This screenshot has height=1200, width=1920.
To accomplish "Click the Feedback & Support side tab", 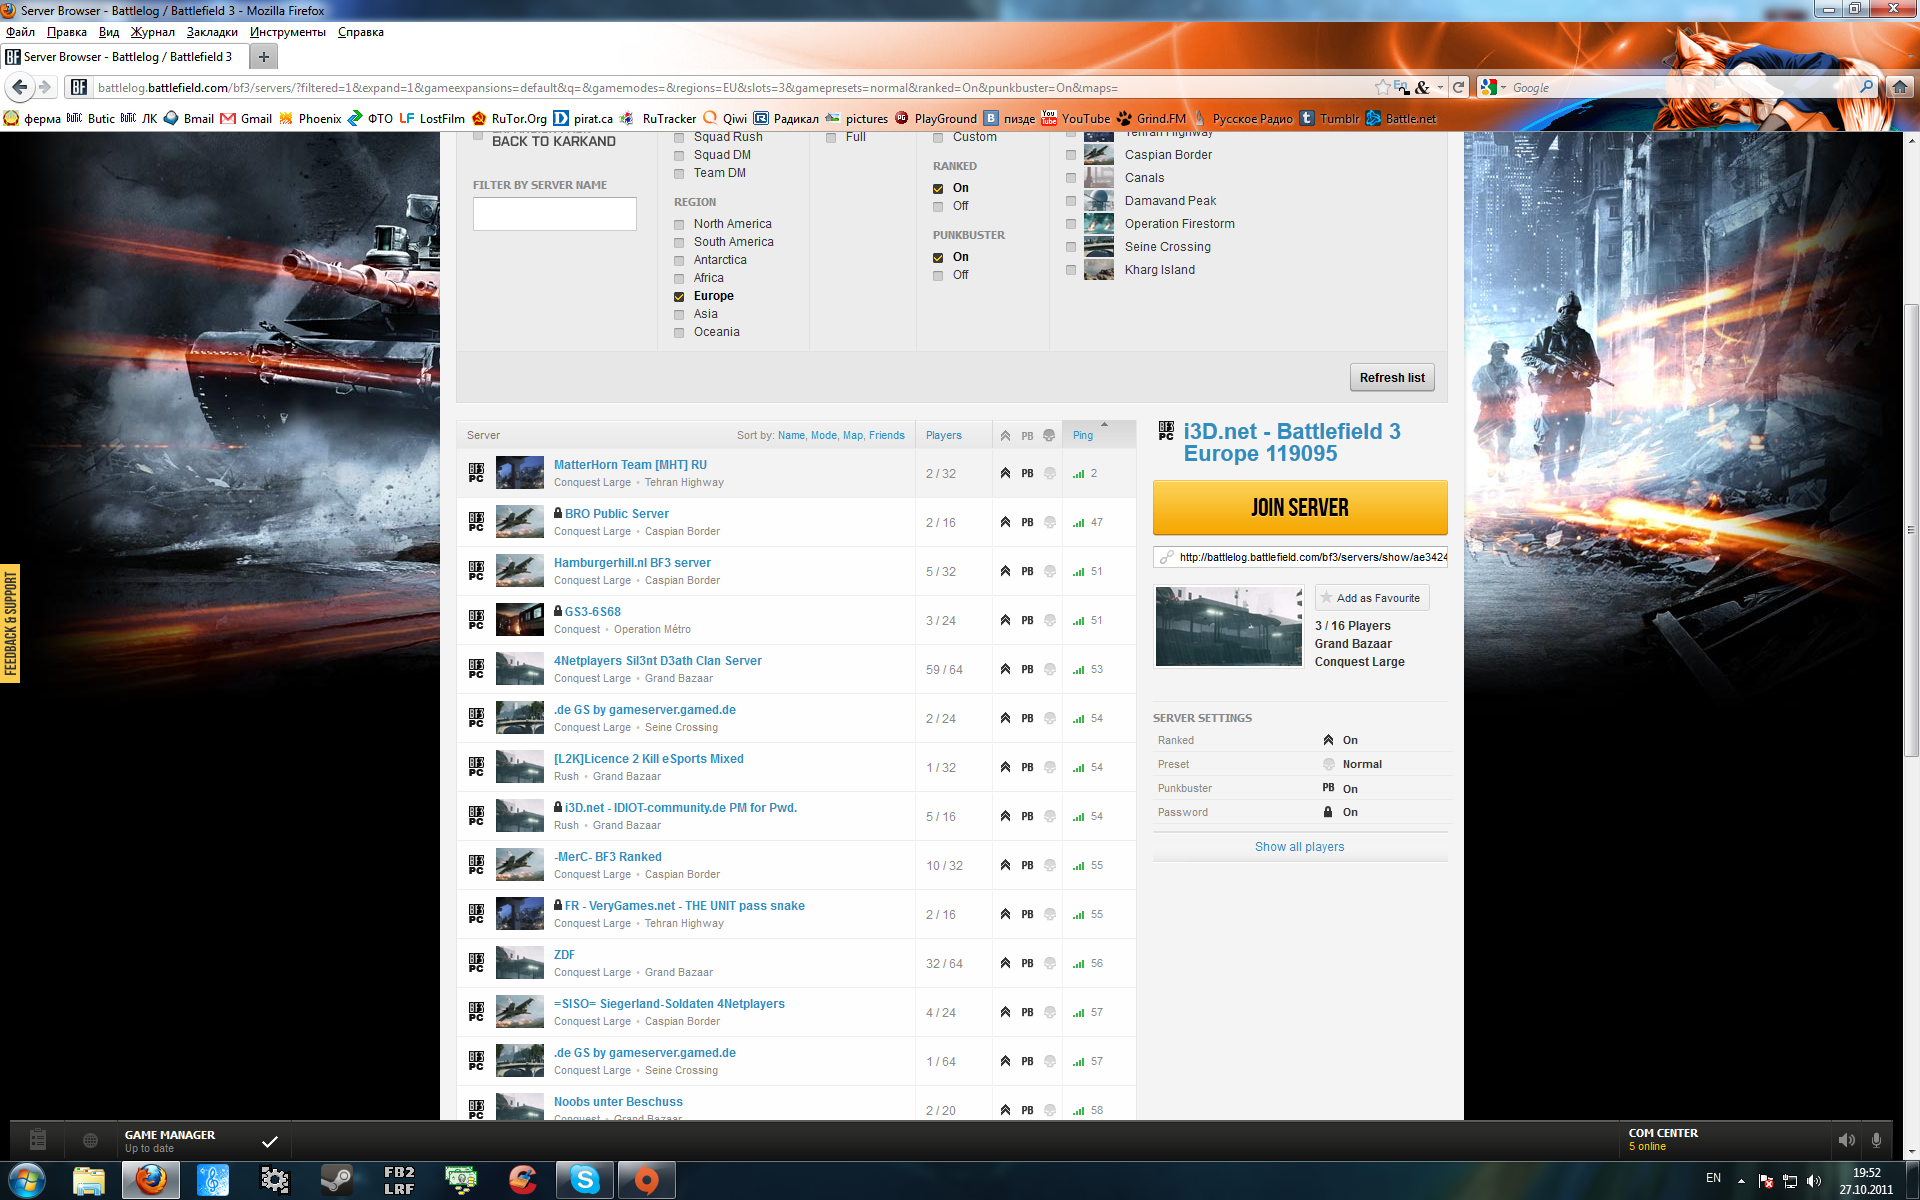I will click(x=10, y=623).
